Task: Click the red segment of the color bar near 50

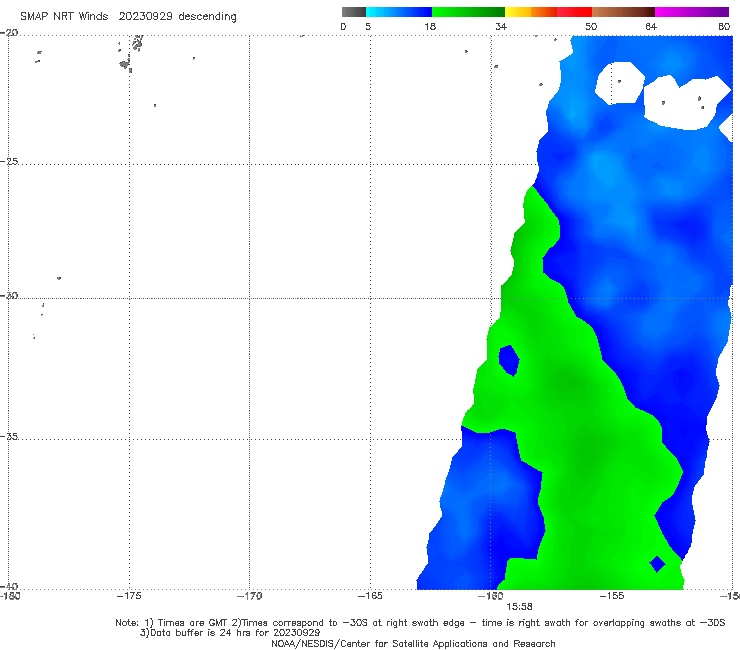Action: (574, 12)
